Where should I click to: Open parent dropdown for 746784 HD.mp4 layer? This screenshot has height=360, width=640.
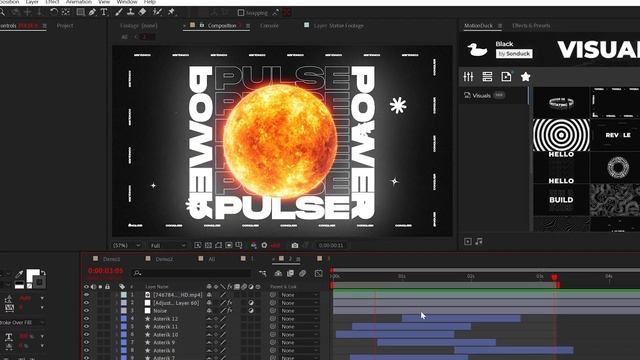coord(299,295)
